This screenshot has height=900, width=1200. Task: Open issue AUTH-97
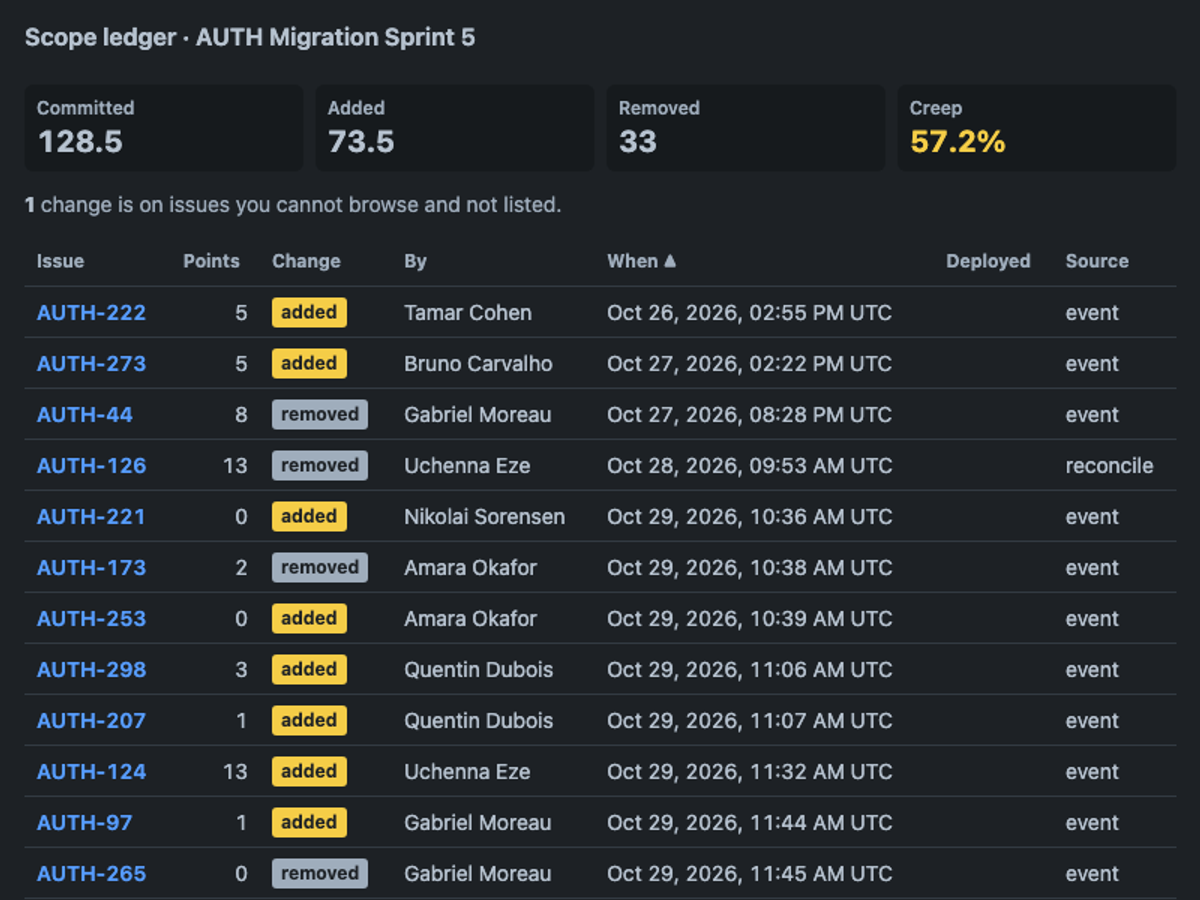pos(85,823)
